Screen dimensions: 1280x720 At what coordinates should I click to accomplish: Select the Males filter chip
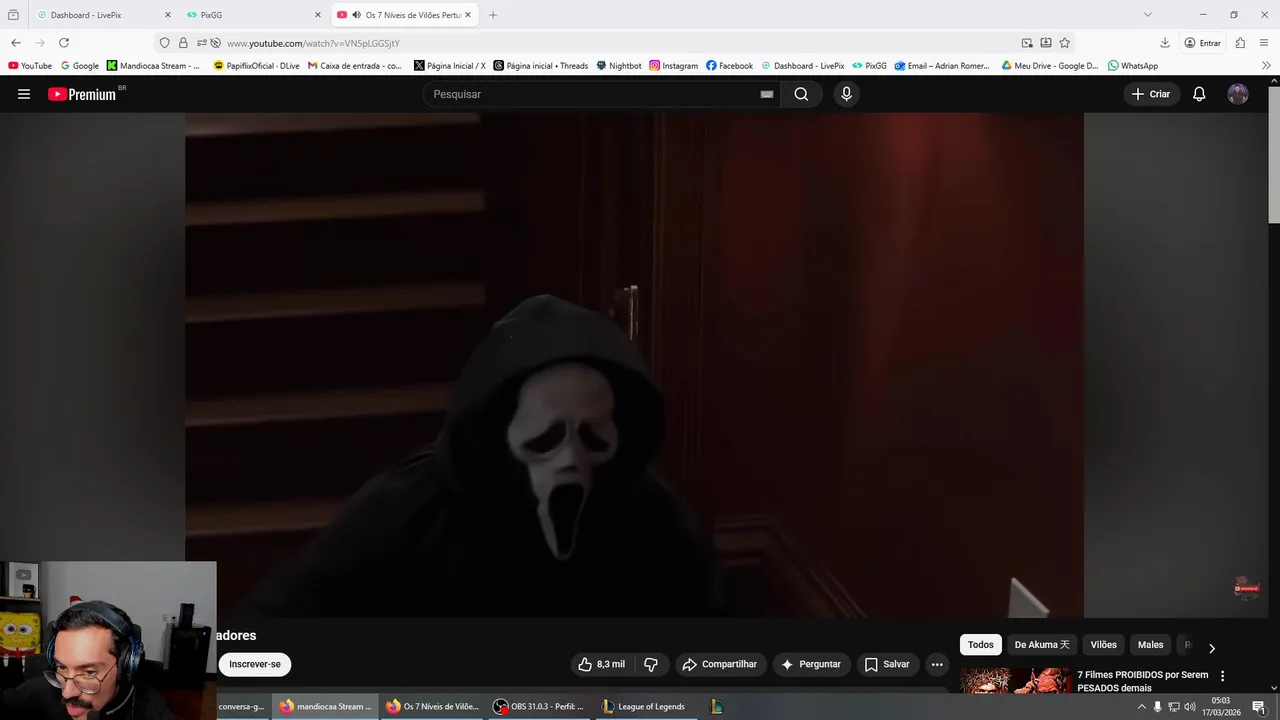[x=1151, y=645]
